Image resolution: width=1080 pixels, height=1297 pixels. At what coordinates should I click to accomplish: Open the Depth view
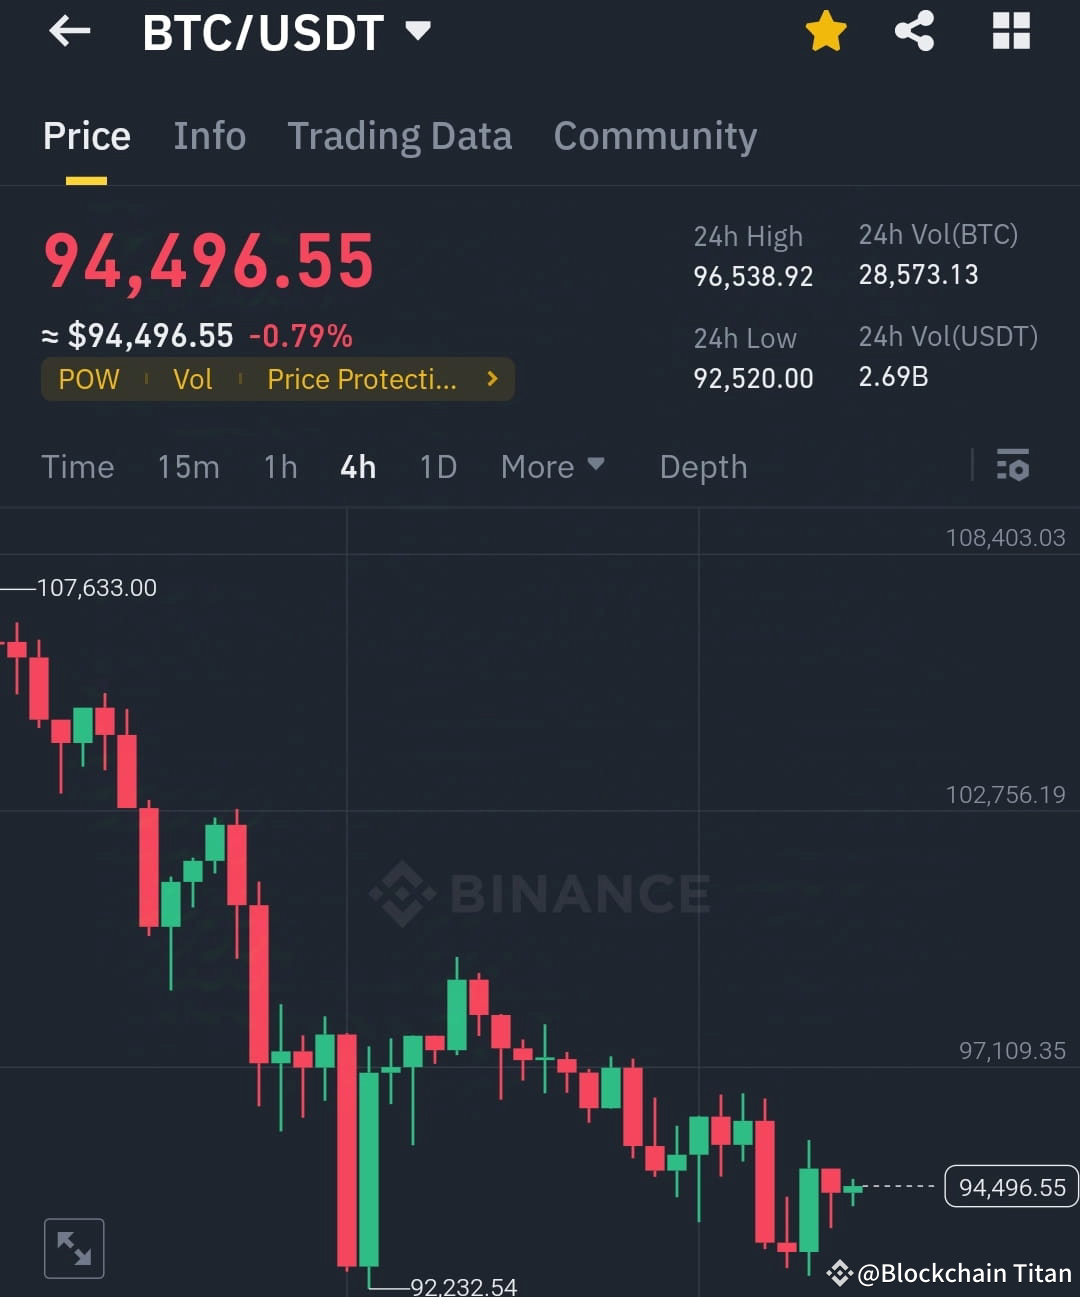pyautogui.click(x=702, y=466)
